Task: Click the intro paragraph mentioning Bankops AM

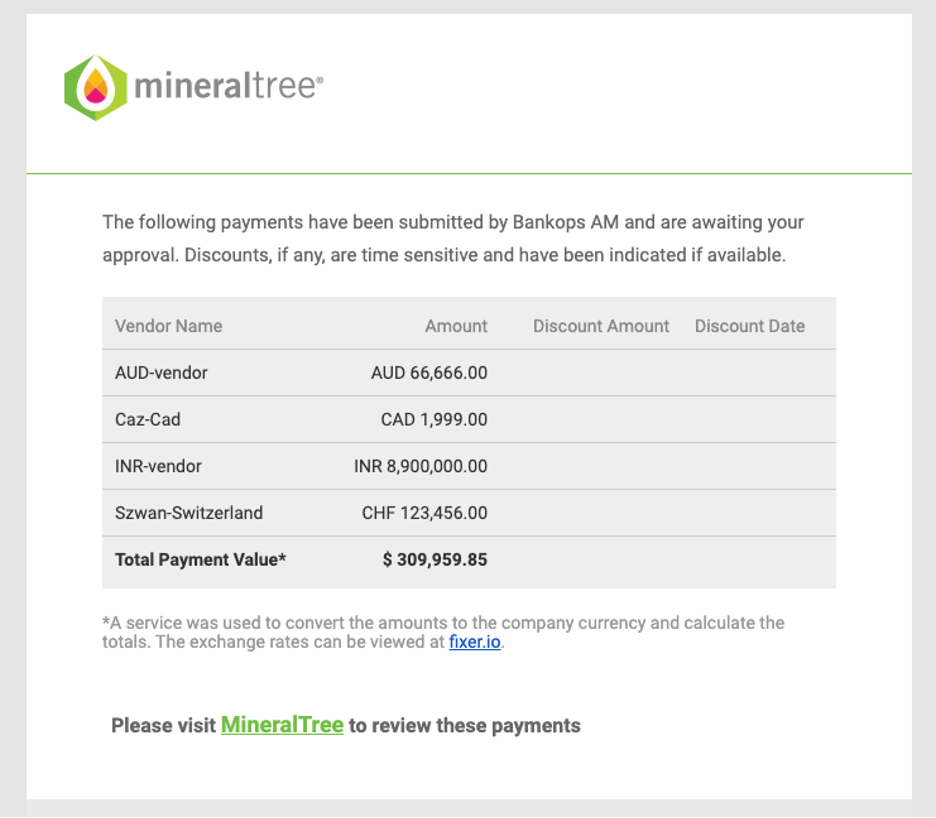Action: (453, 238)
